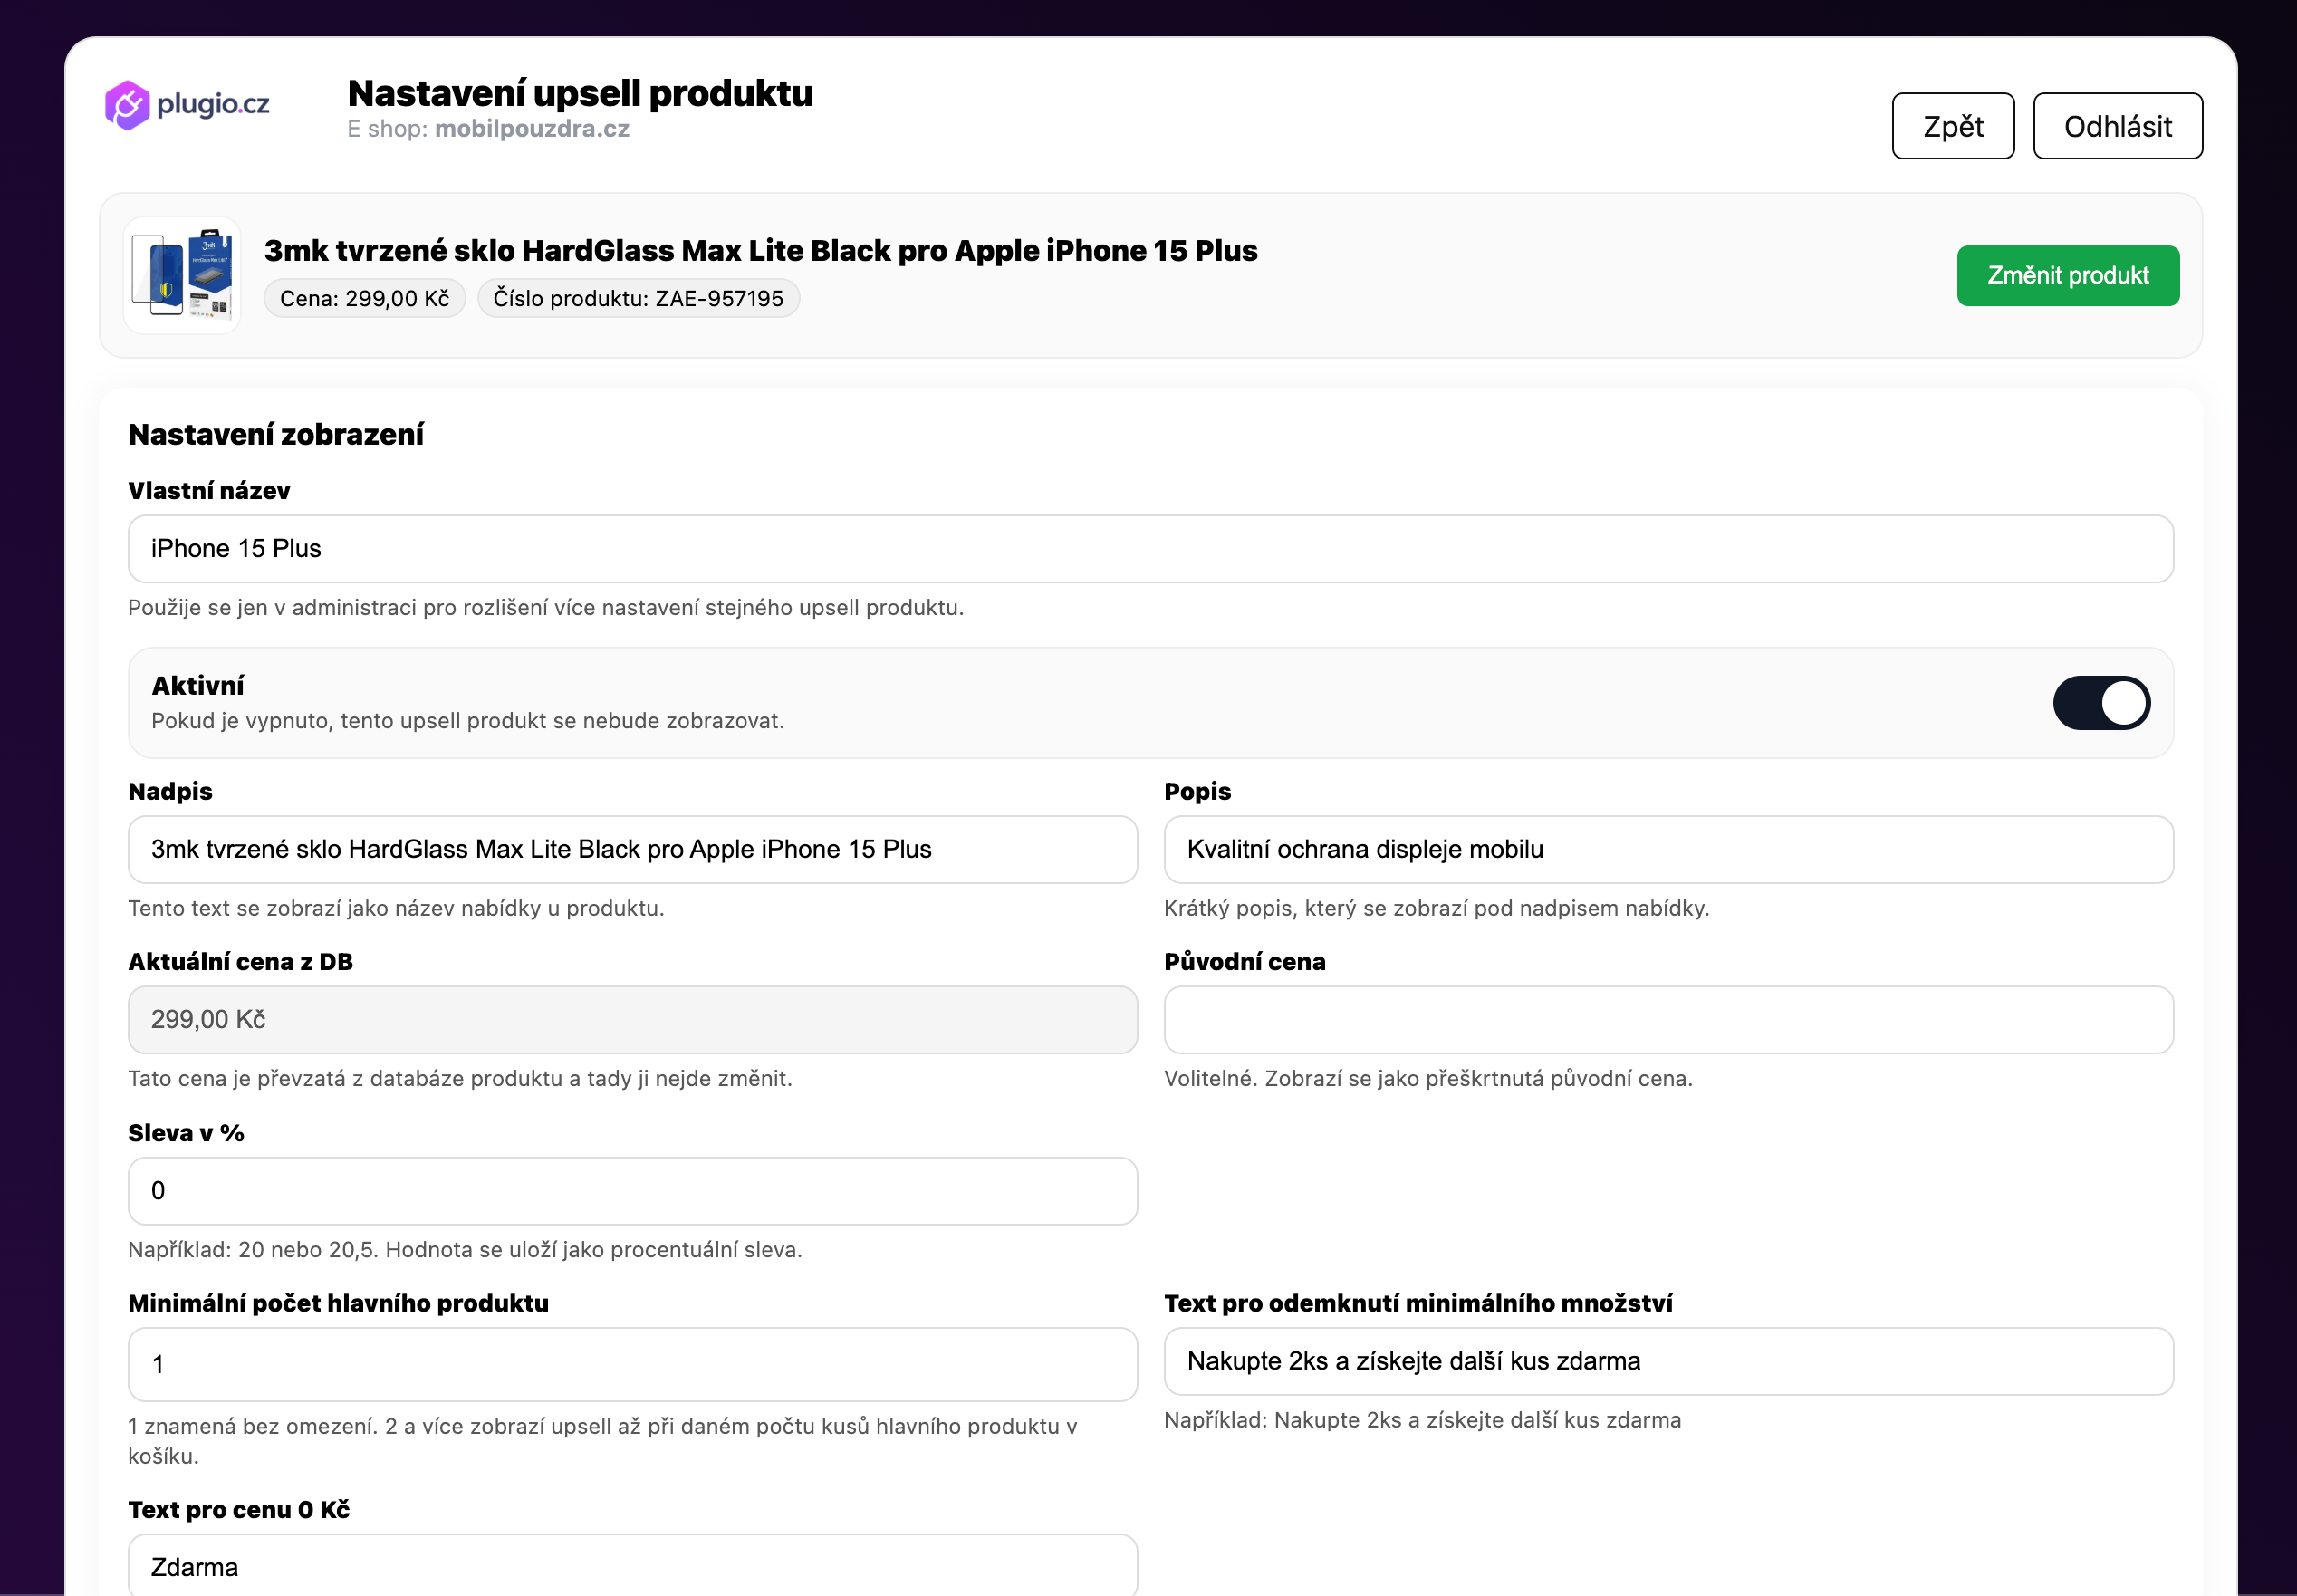This screenshot has width=2297, height=1596.
Task: Click the Číslo produktu ZAE-957195 badge
Action: 638,298
